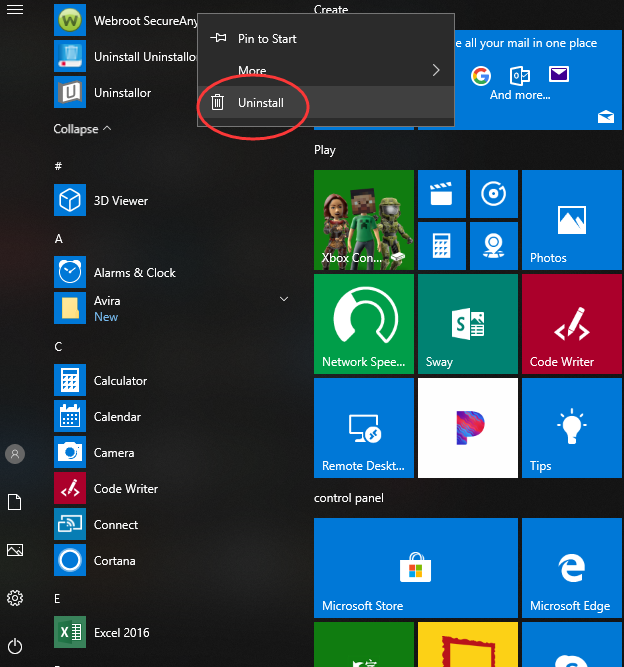
Task: Open the Code Writer tile
Action: (572, 324)
